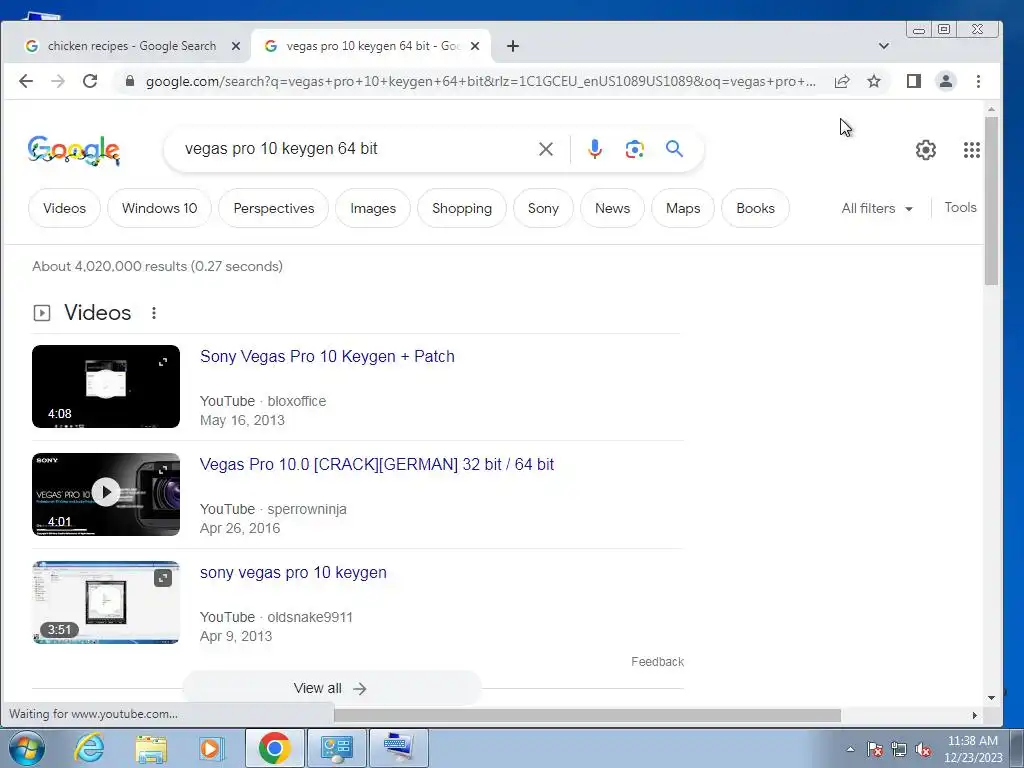Select the Books filter chip
The image size is (1024, 768).
(756, 208)
